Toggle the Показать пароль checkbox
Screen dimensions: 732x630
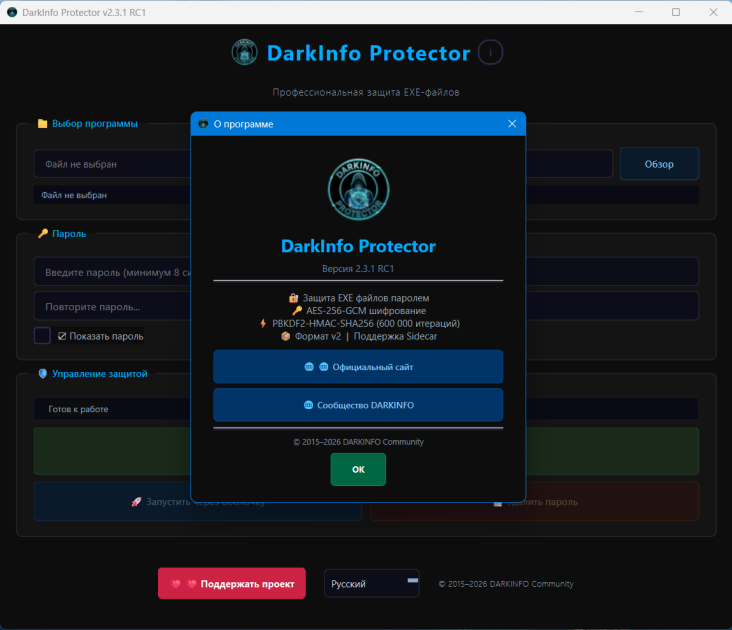click(x=42, y=336)
